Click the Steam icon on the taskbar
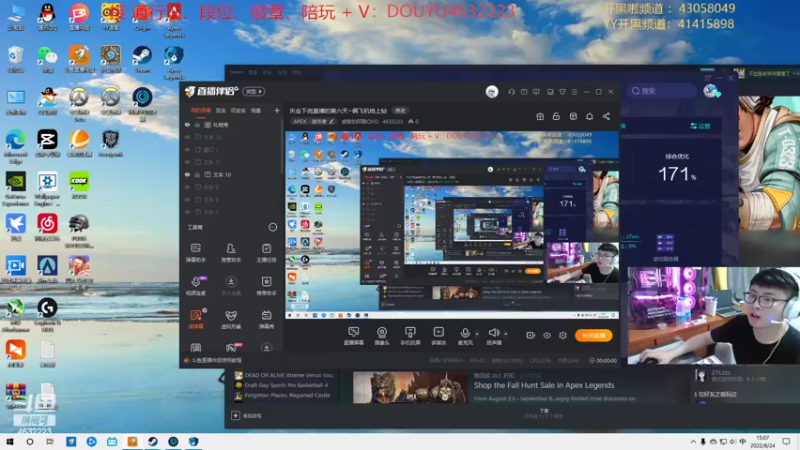Viewport: 800px width, 450px height. (153, 442)
